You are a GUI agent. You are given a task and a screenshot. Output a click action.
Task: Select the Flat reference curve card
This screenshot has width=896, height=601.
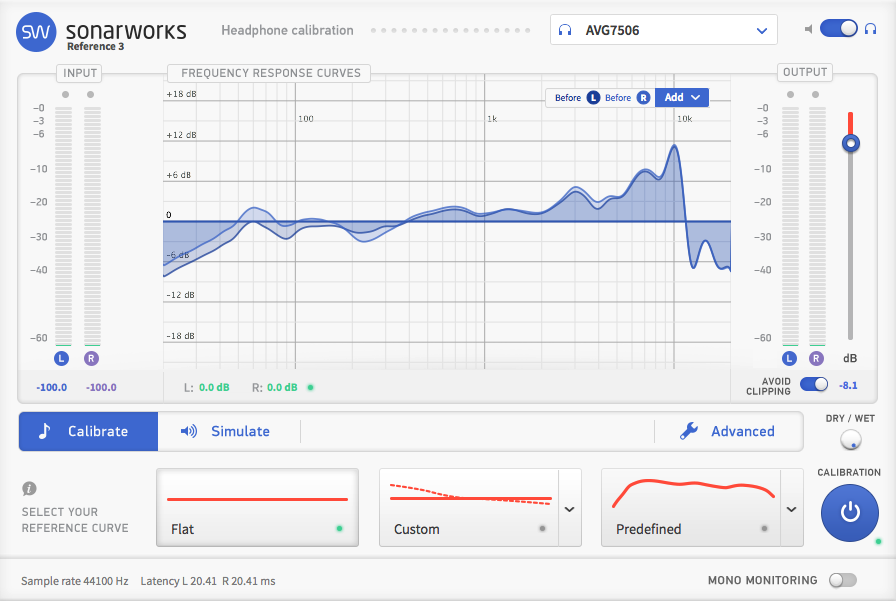click(x=257, y=506)
